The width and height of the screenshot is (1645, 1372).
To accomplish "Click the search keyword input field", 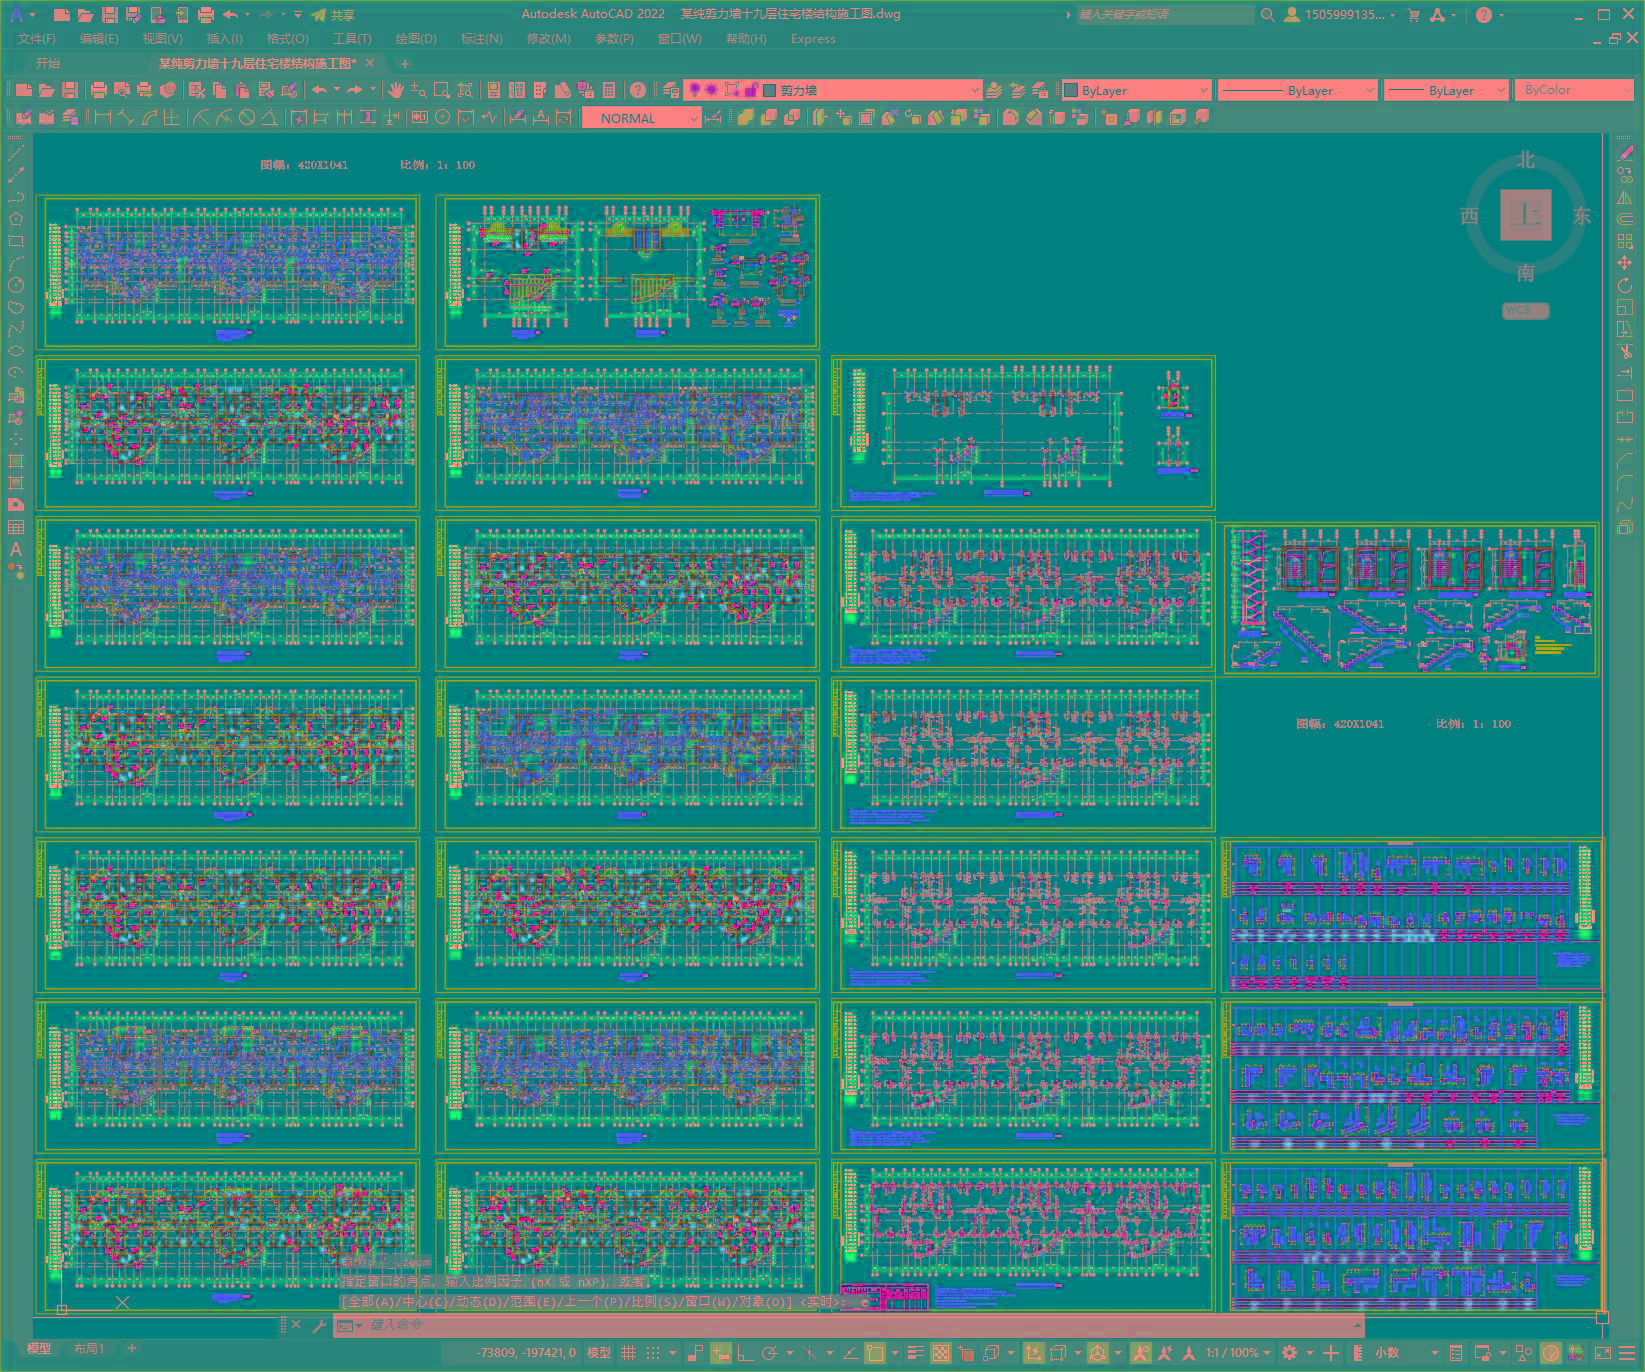I will [1165, 15].
